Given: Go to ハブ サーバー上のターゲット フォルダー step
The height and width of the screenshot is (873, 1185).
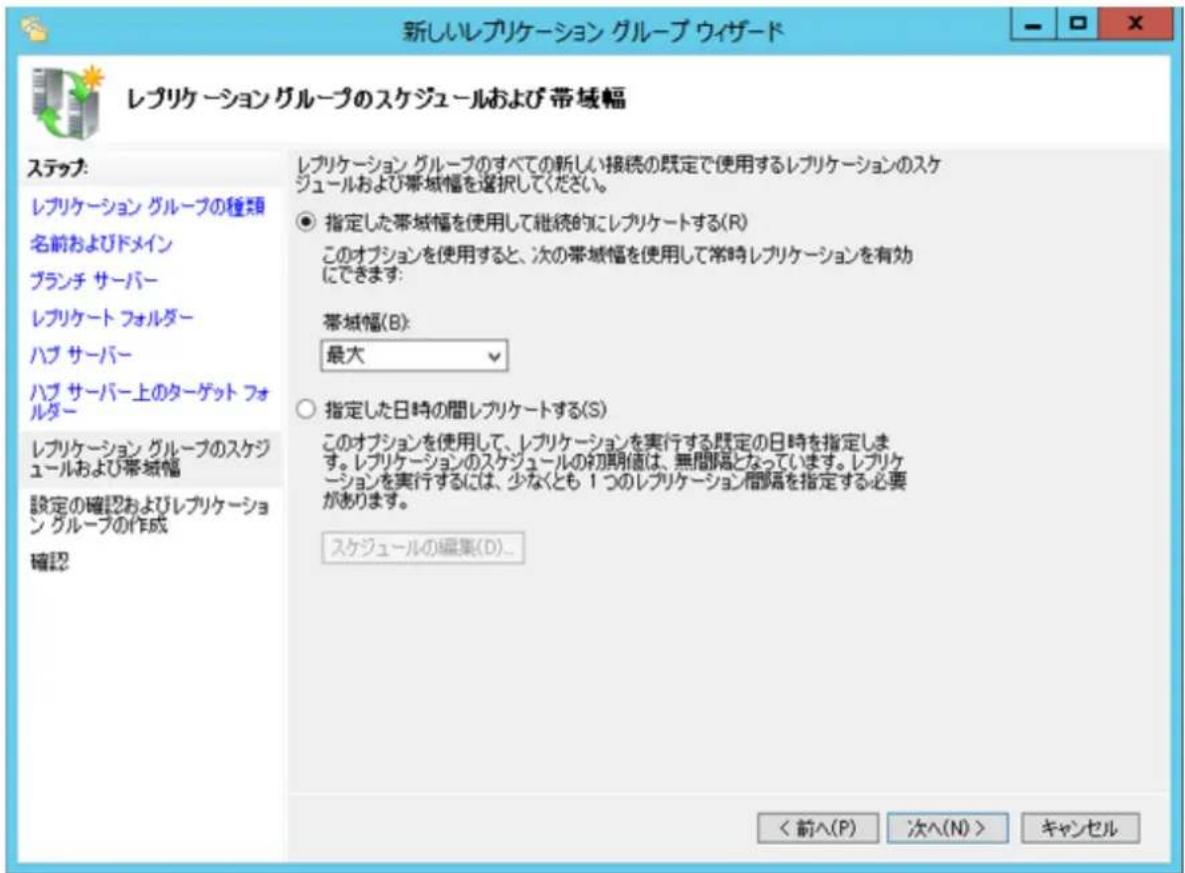Looking at the screenshot, I should coord(149,401).
